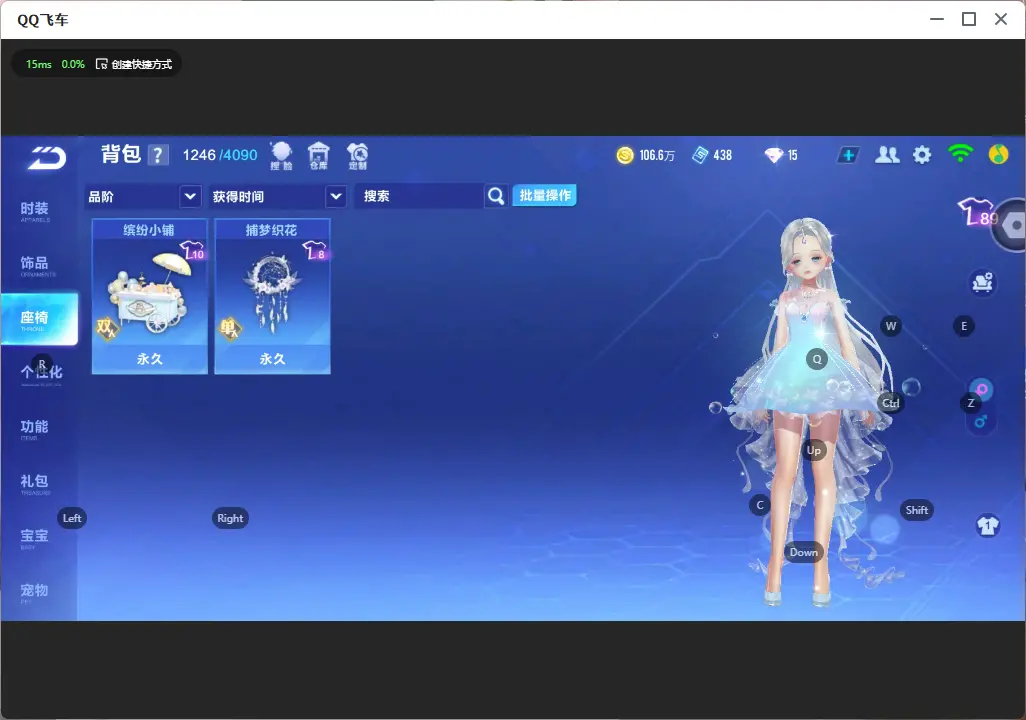
Task: Open the wardrobe shirt icon below gender toggles
Action: [987, 526]
